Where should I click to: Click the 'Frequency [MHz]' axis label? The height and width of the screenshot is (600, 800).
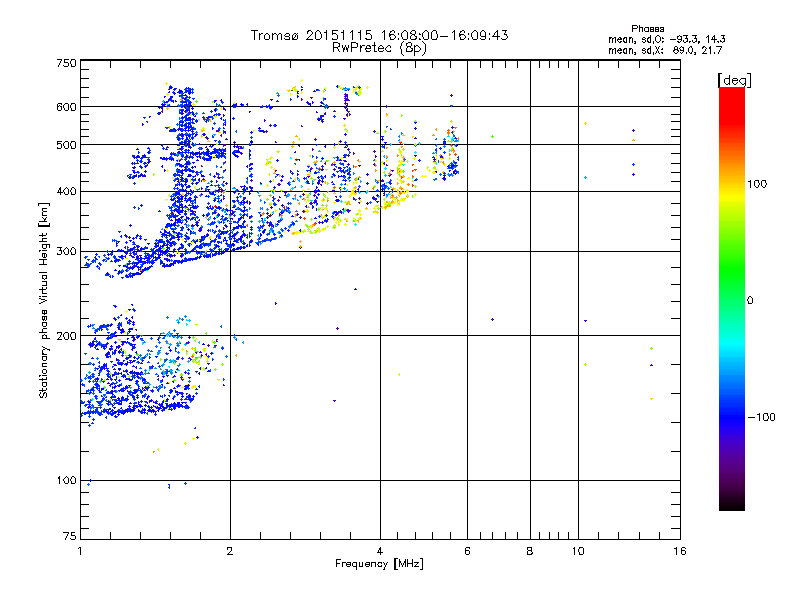tap(379, 564)
